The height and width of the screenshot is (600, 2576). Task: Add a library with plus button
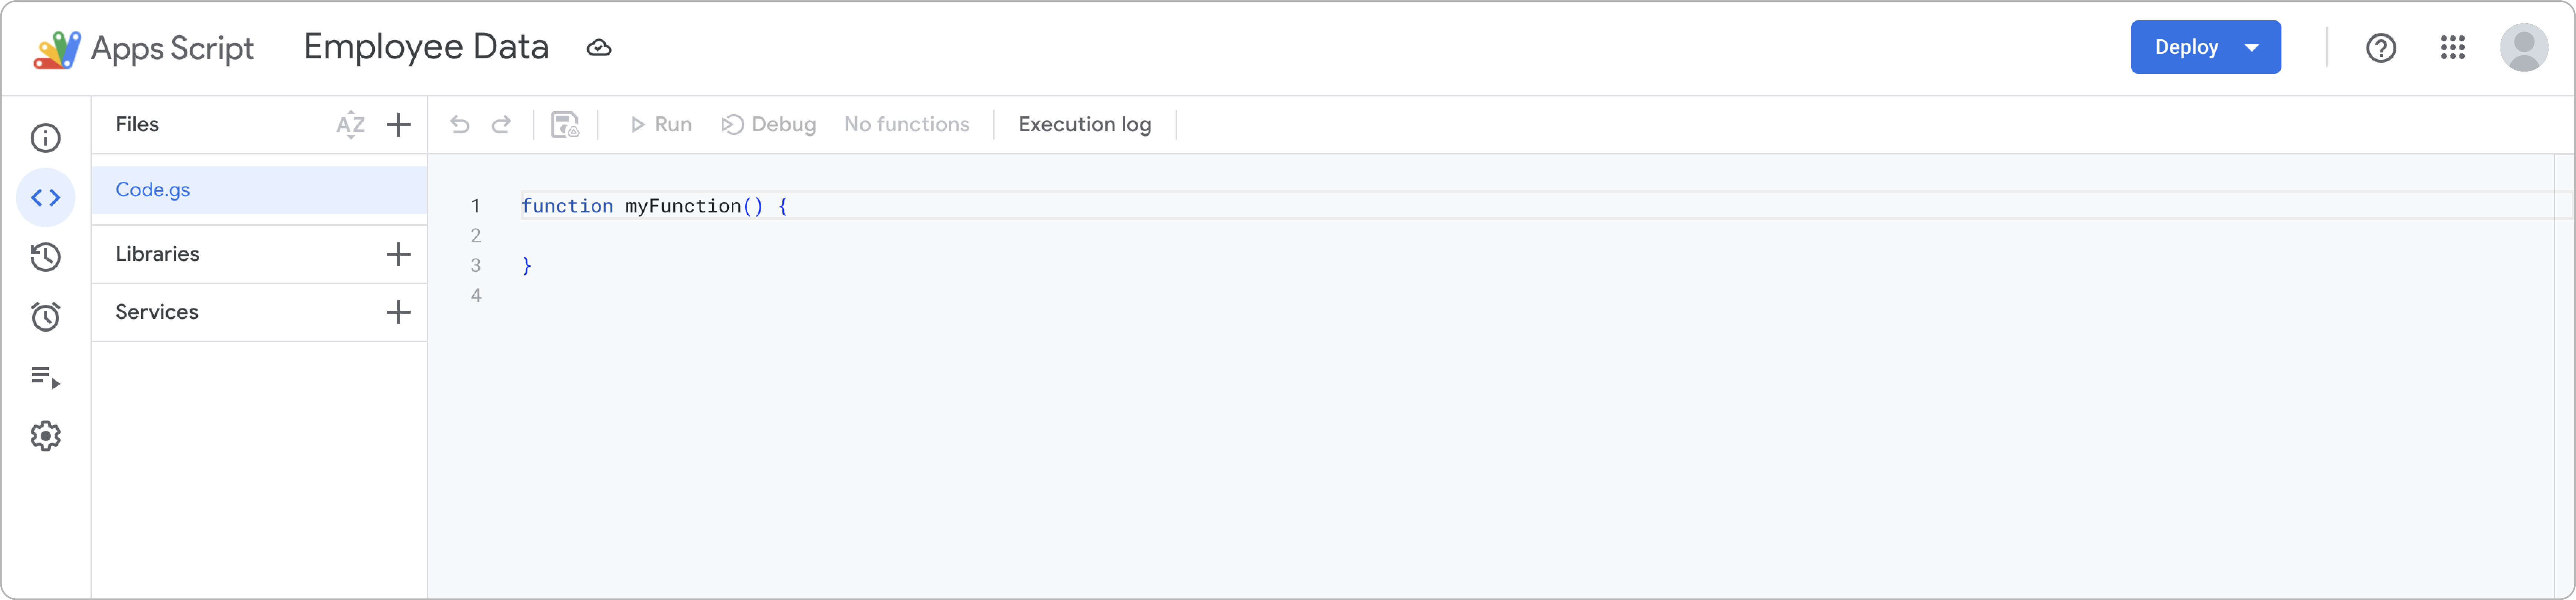(x=398, y=254)
